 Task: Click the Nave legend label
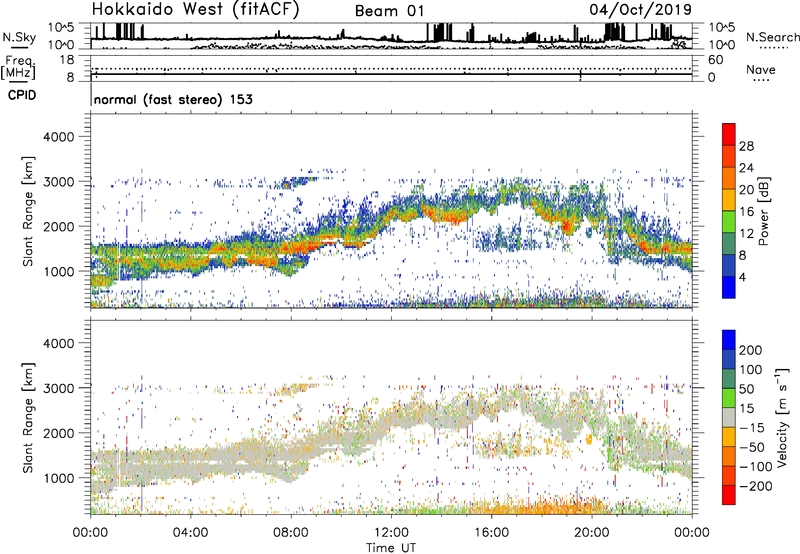[x=760, y=70]
